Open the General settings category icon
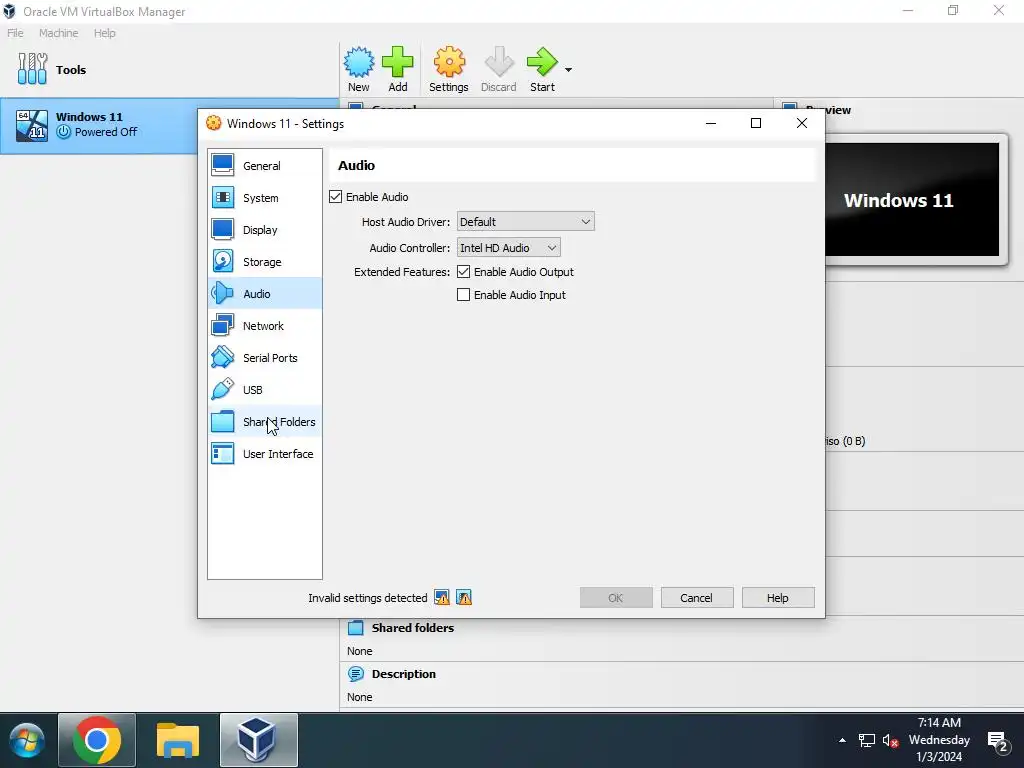 pyautogui.click(x=223, y=165)
